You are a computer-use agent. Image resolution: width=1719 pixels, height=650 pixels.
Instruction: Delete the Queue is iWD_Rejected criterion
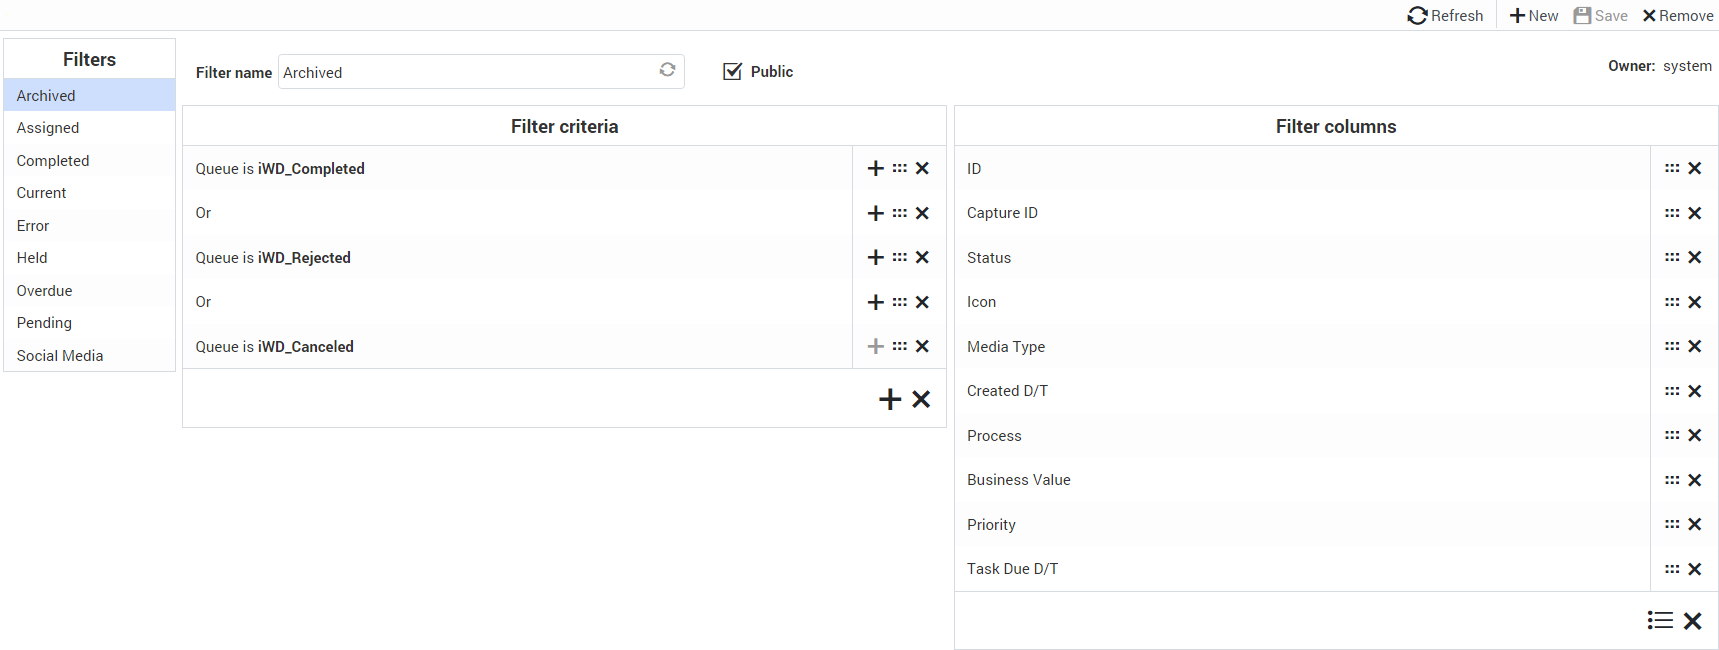pos(922,258)
